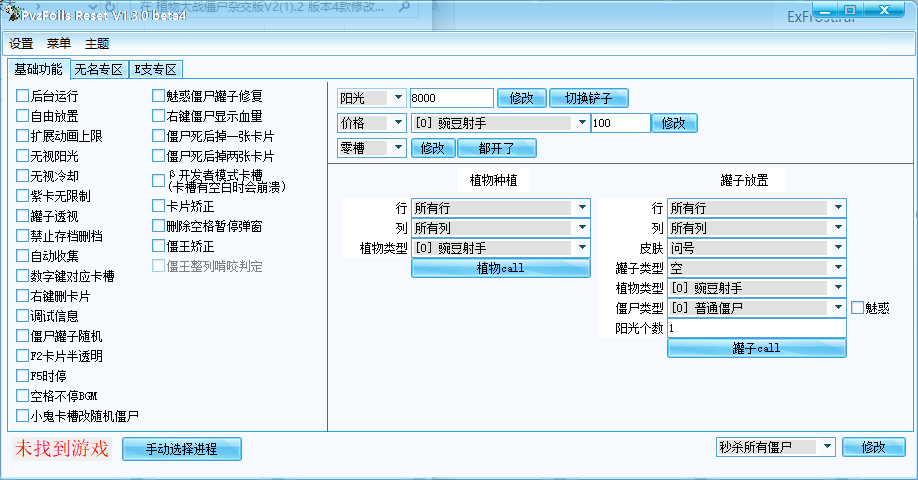Switch to the E支专区 tab
Image resolution: width=918 pixels, height=480 pixels.
coord(156,70)
